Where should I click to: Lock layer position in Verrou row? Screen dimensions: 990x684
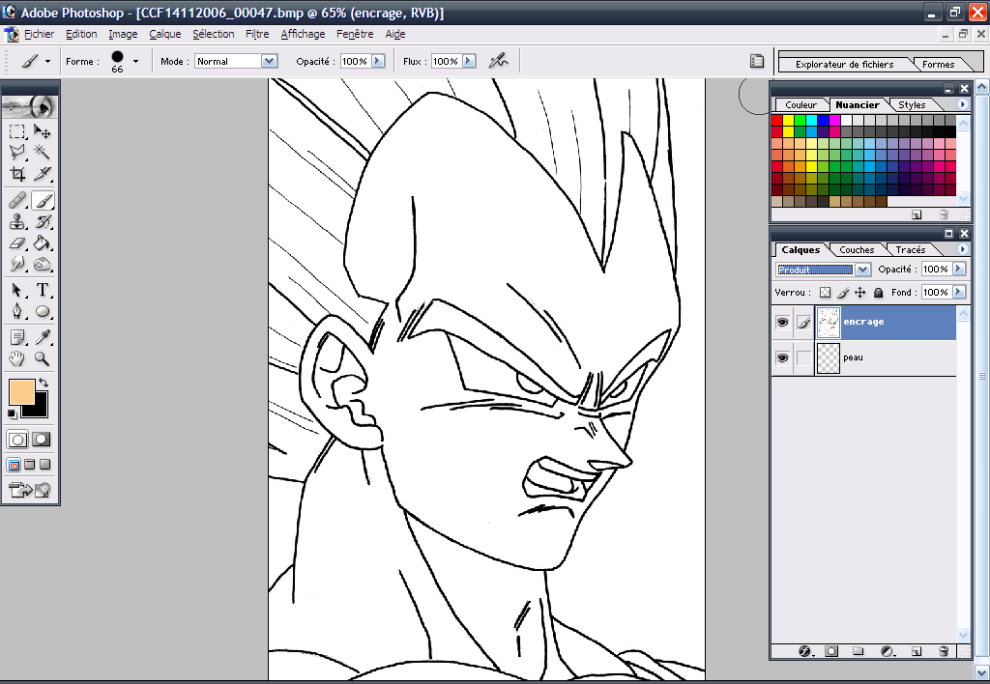click(x=860, y=292)
